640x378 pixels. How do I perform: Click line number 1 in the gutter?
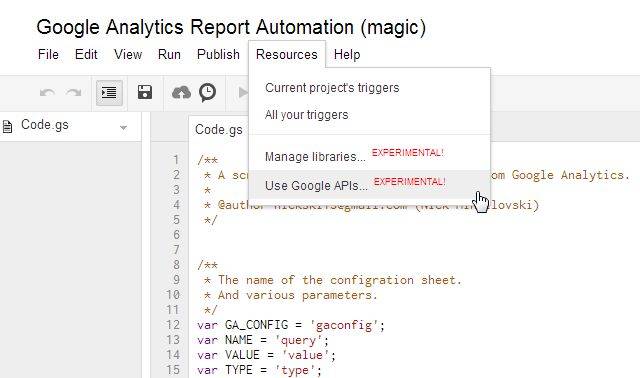click(176, 160)
